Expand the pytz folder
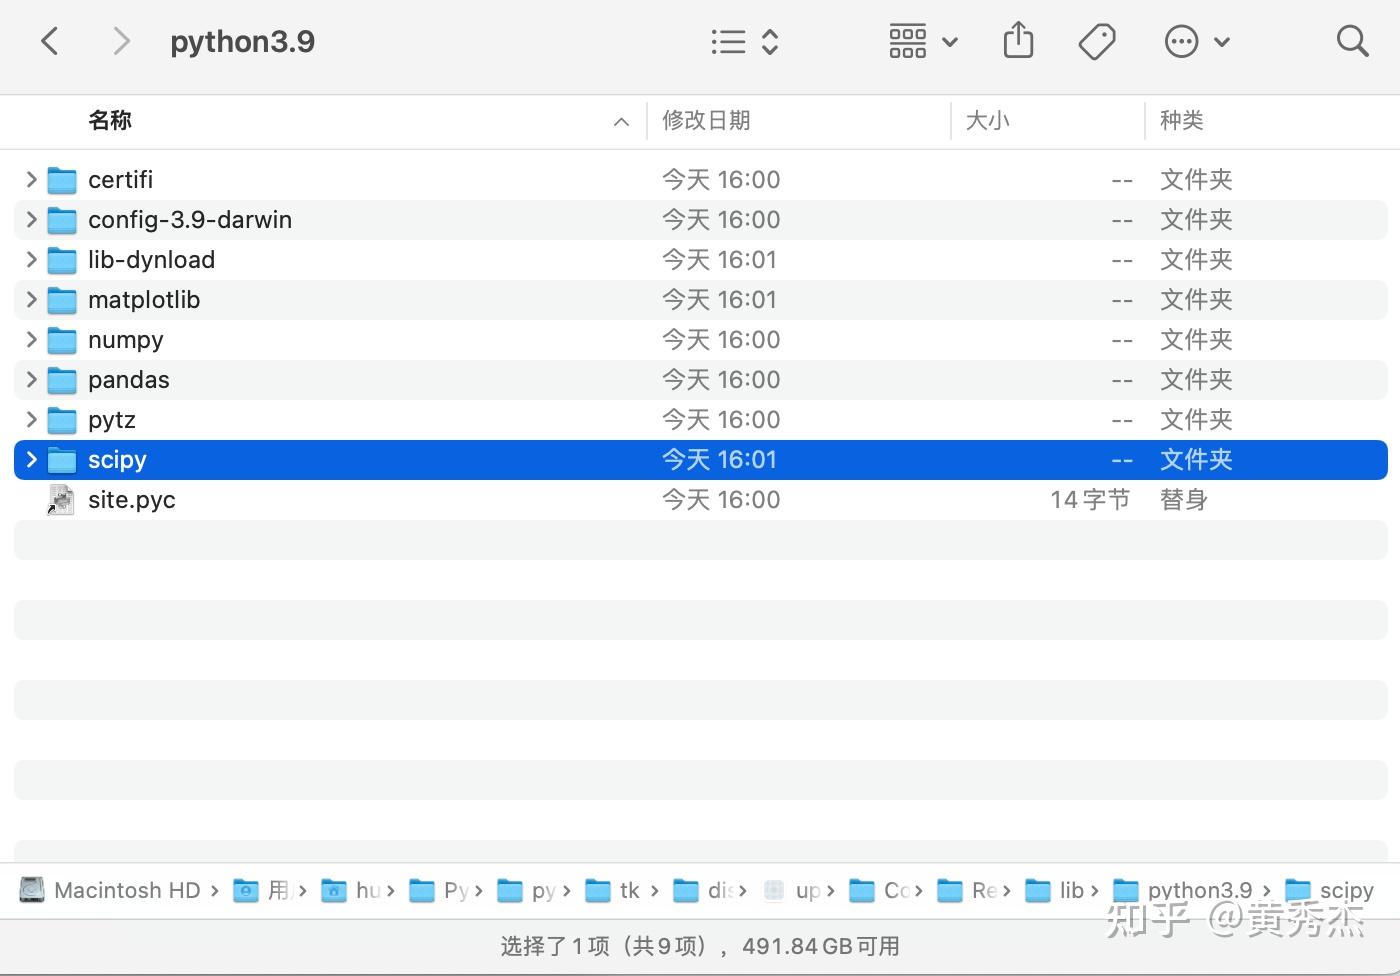The image size is (1400, 976). click(31, 419)
